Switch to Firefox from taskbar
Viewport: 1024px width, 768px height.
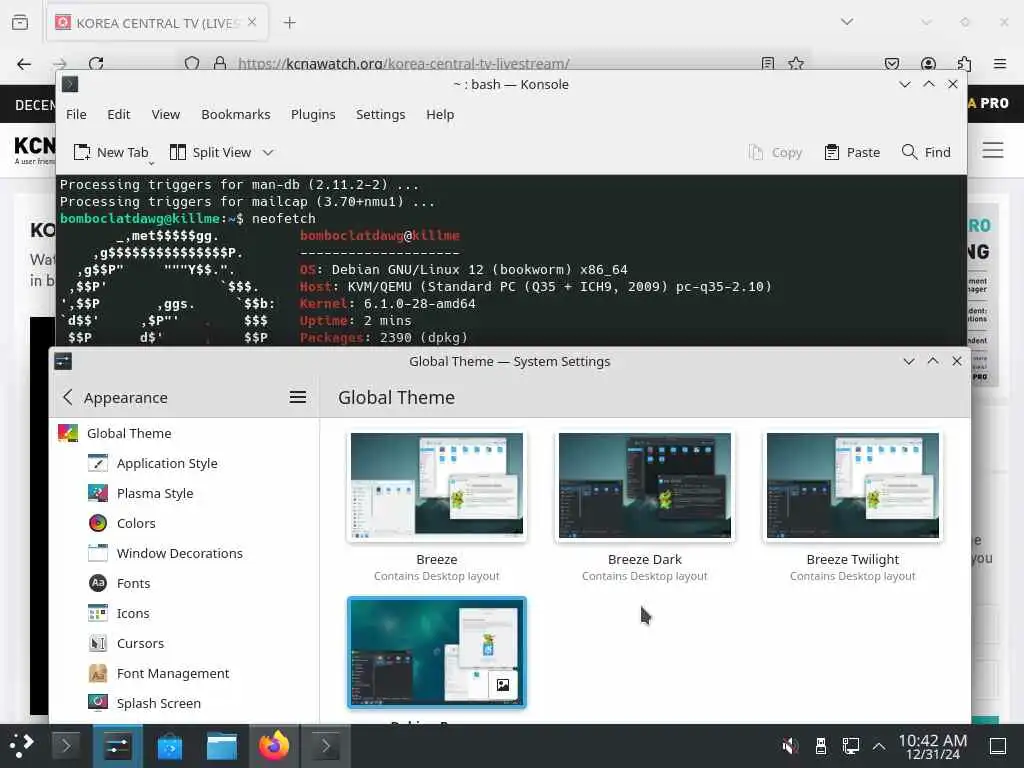coord(274,746)
